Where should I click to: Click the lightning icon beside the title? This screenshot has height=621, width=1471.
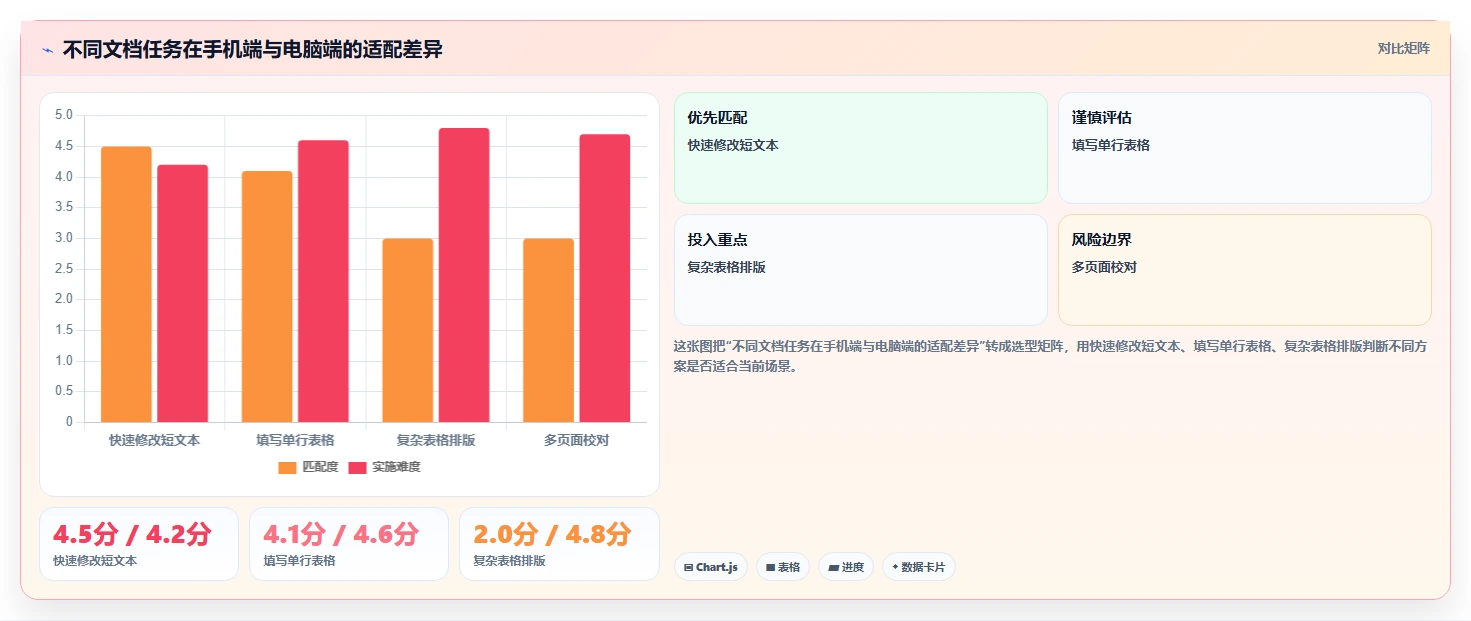click(x=47, y=50)
